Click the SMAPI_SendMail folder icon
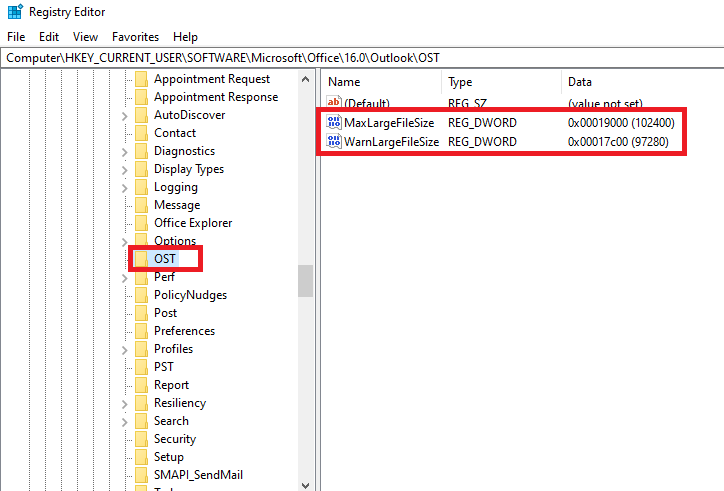The width and height of the screenshot is (724, 491). [x=141, y=475]
